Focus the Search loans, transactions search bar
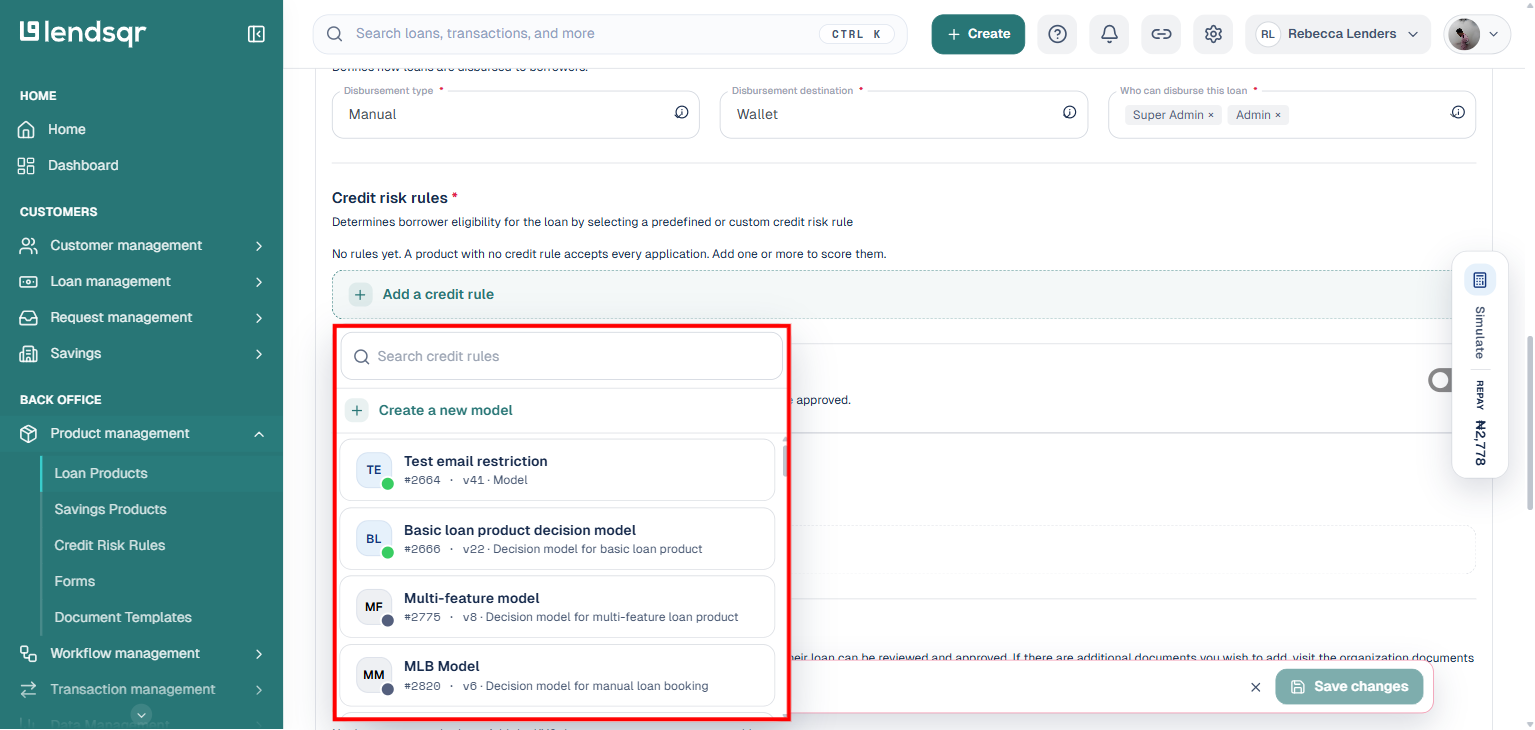The width and height of the screenshot is (1535, 730). pos(610,34)
